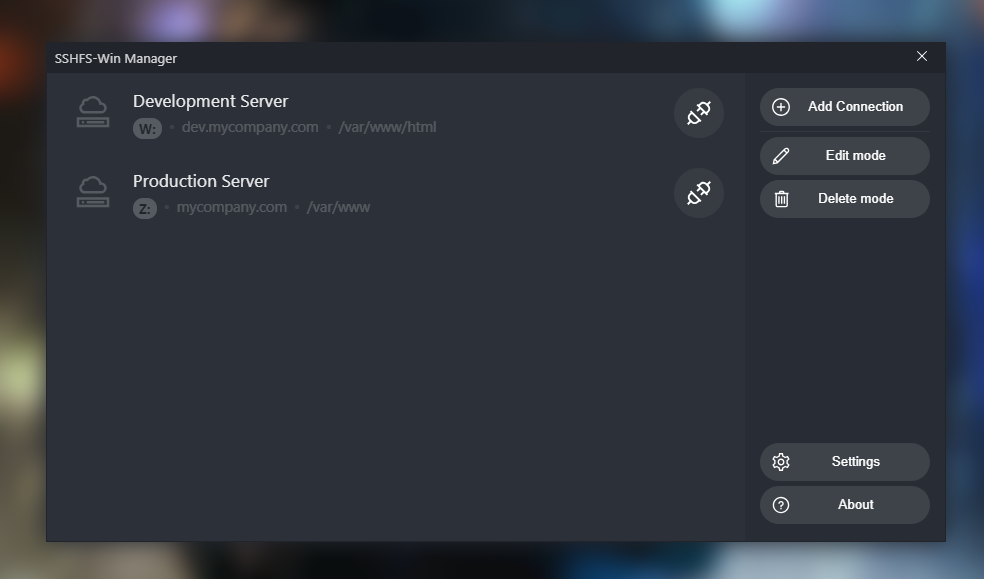Enable Edit mode via the pencil icon
This screenshot has height=579, width=984.
(x=781, y=156)
